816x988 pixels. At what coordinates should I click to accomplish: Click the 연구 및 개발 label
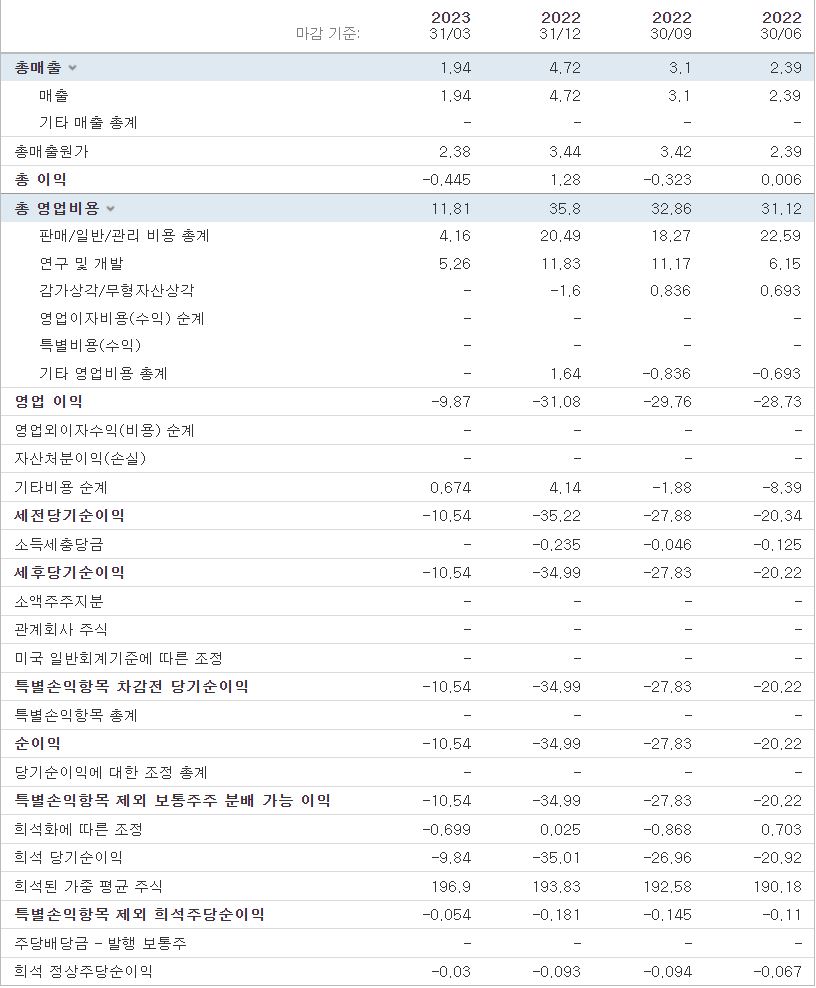[x=81, y=263]
